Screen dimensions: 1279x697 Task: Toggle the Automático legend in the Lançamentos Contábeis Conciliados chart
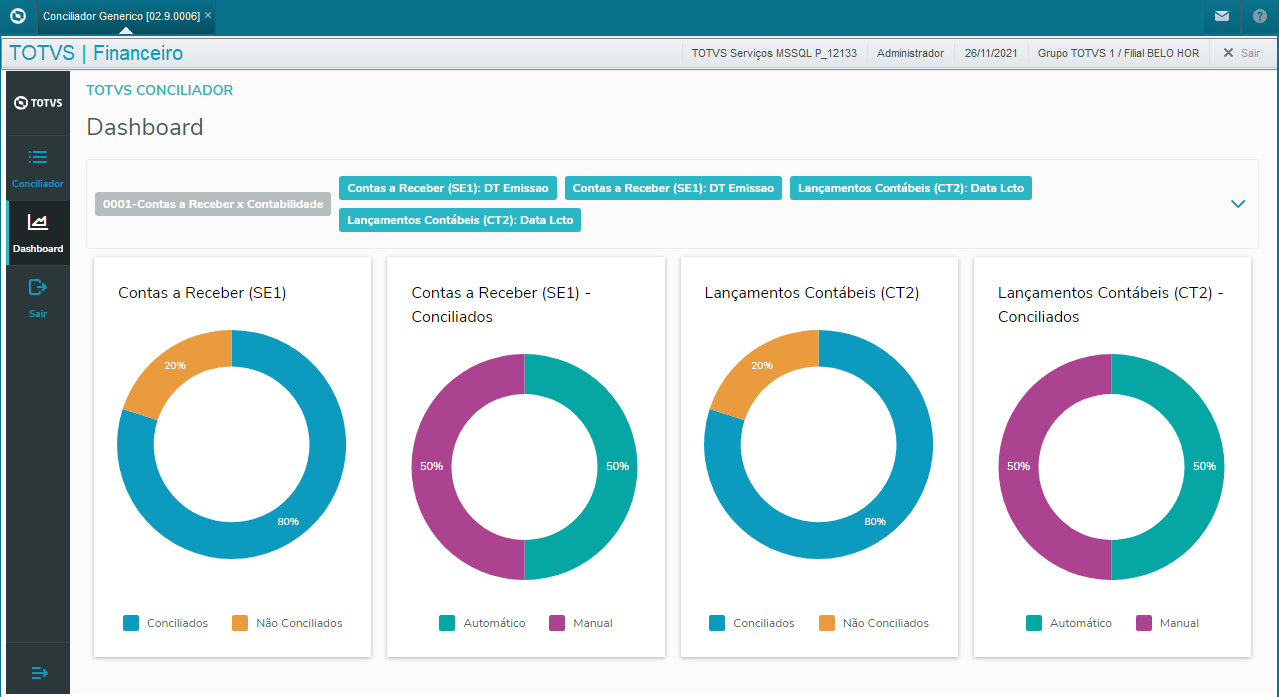[1069, 623]
